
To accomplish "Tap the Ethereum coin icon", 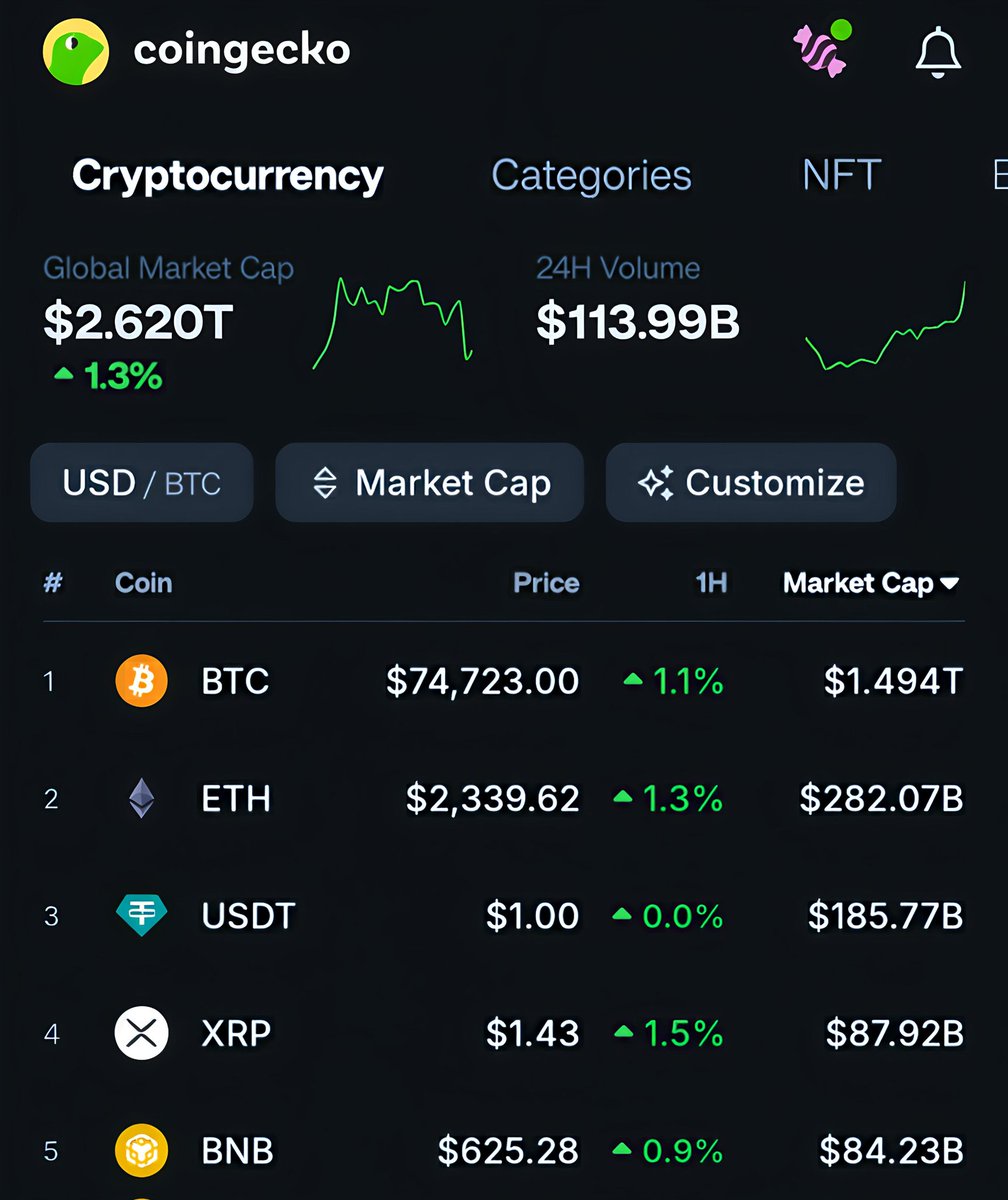I will (x=141, y=798).
